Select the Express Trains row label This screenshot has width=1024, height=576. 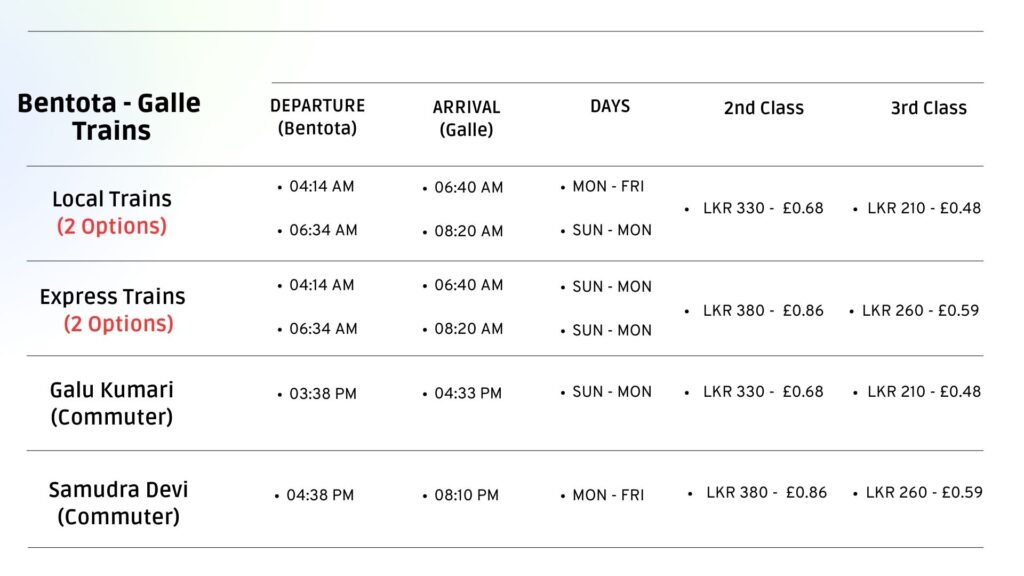[112, 296]
